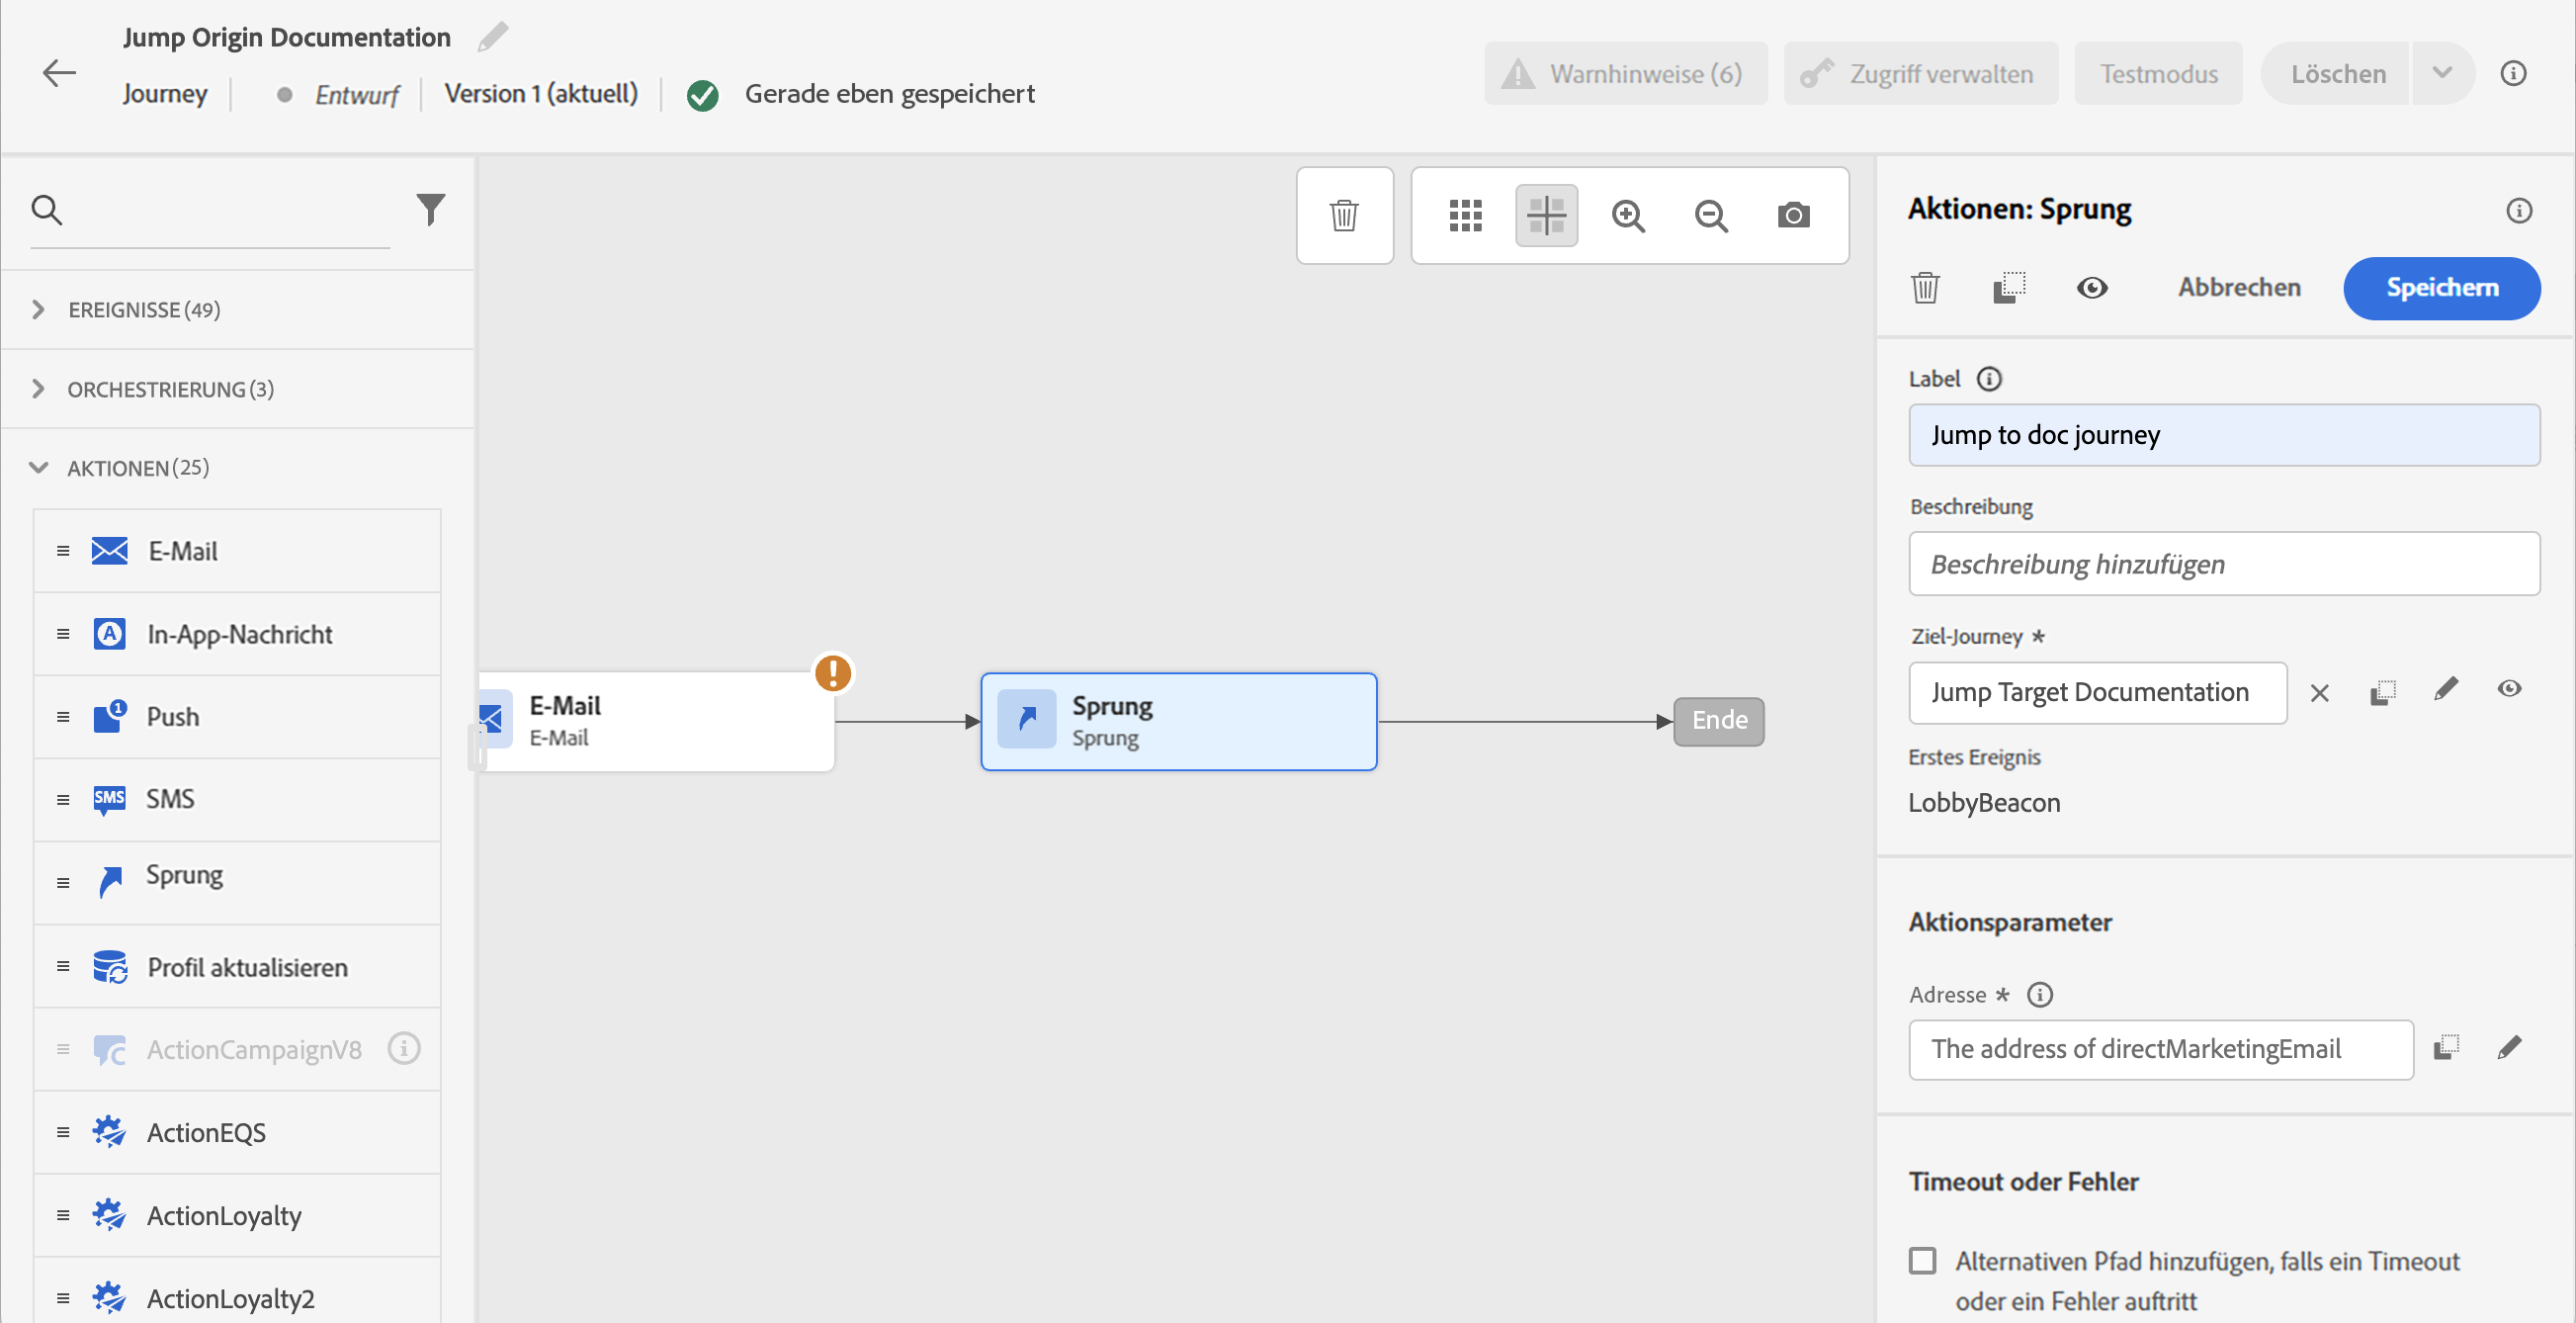Click the zoom out magnifier icon
This screenshot has width=2576, height=1323.
(1711, 215)
